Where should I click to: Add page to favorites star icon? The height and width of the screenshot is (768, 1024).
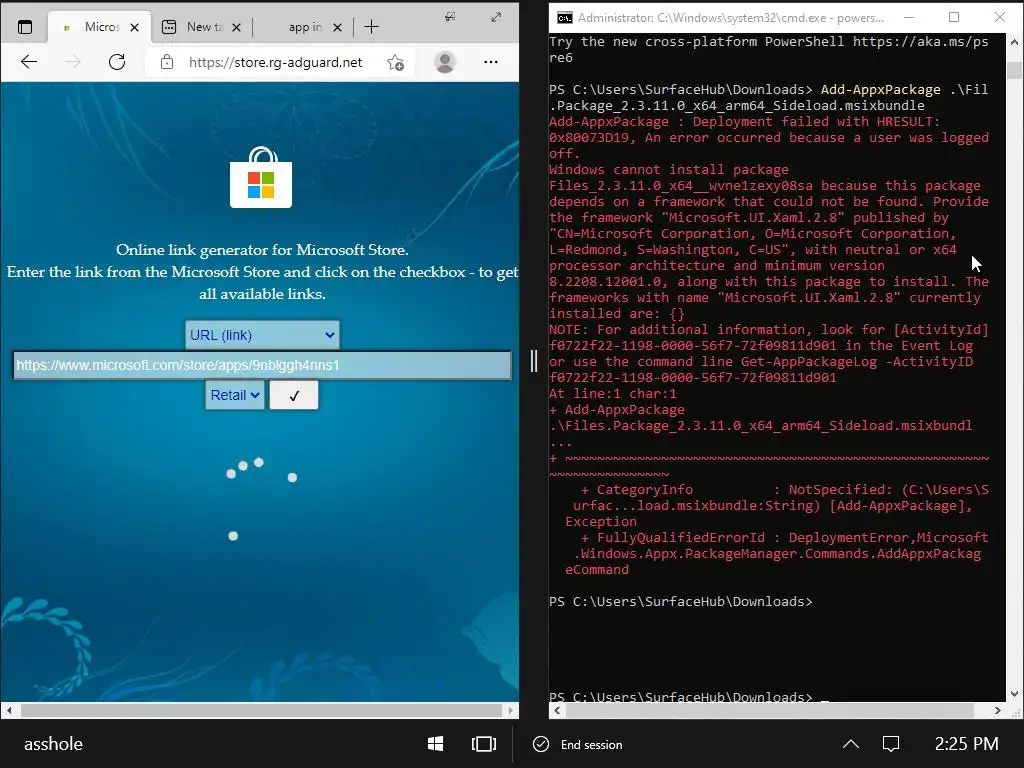(395, 63)
